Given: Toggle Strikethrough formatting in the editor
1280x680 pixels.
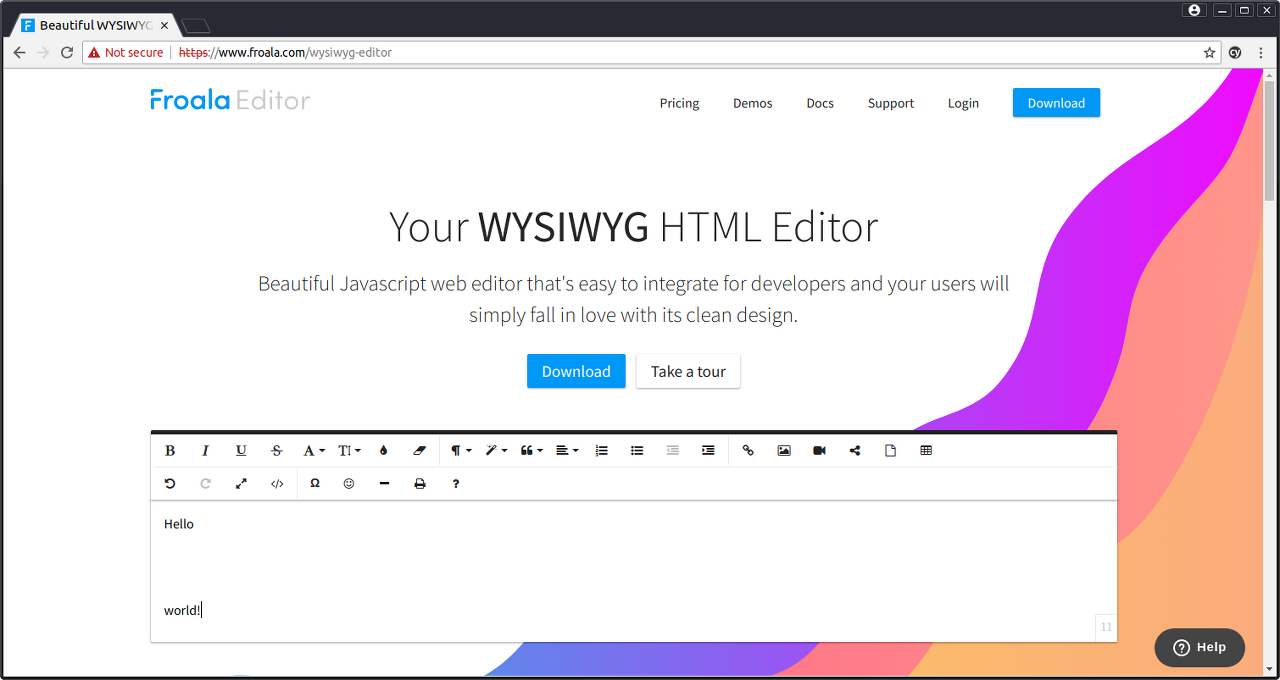Looking at the screenshot, I should coord(277,451).
